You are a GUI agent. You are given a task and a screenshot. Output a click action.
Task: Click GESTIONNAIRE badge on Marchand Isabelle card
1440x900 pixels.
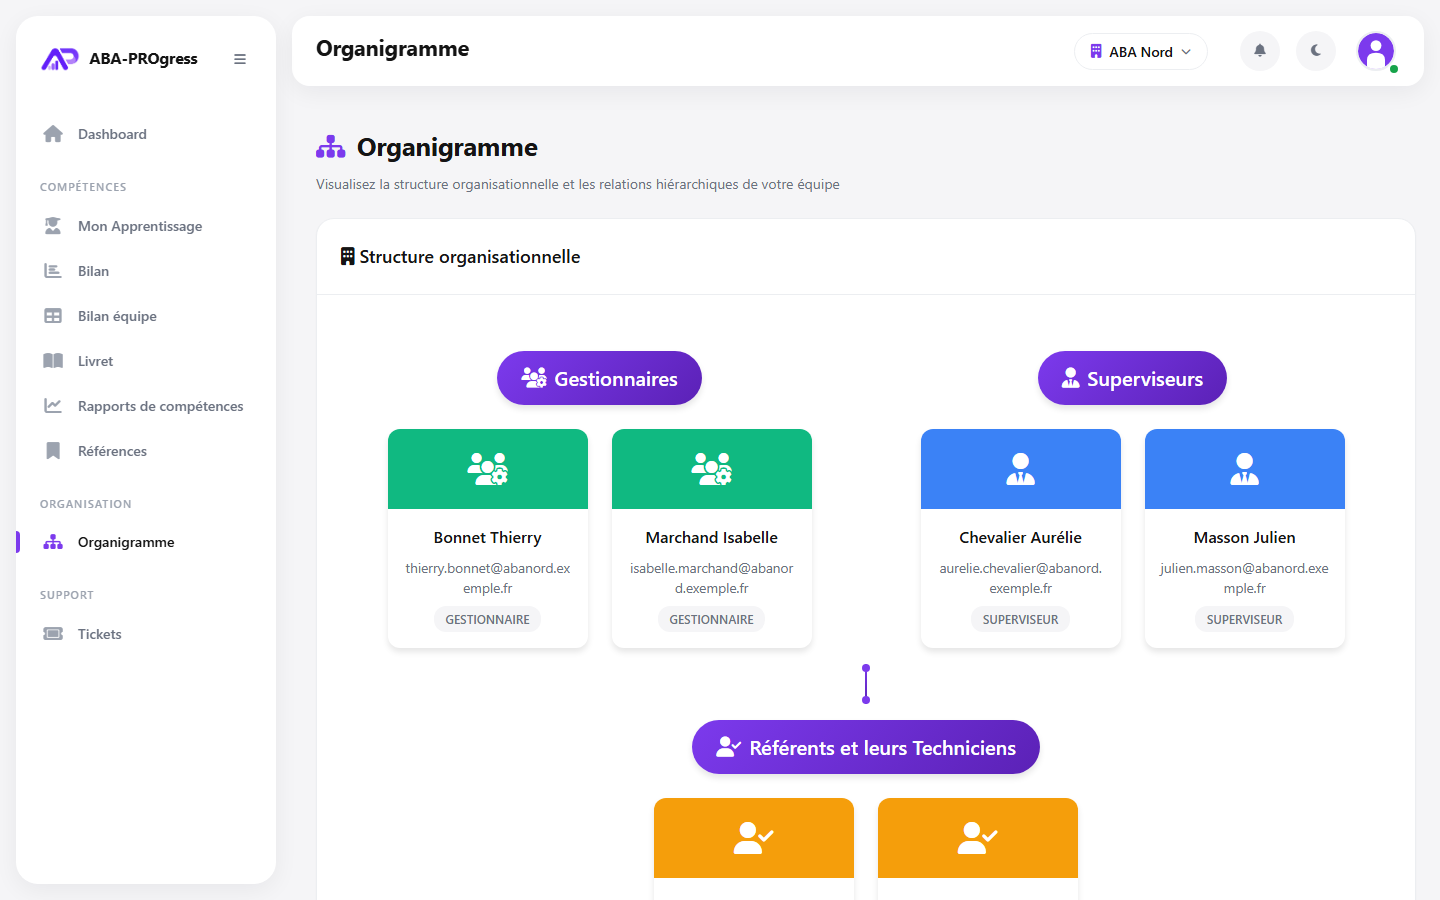click(712, 620)
